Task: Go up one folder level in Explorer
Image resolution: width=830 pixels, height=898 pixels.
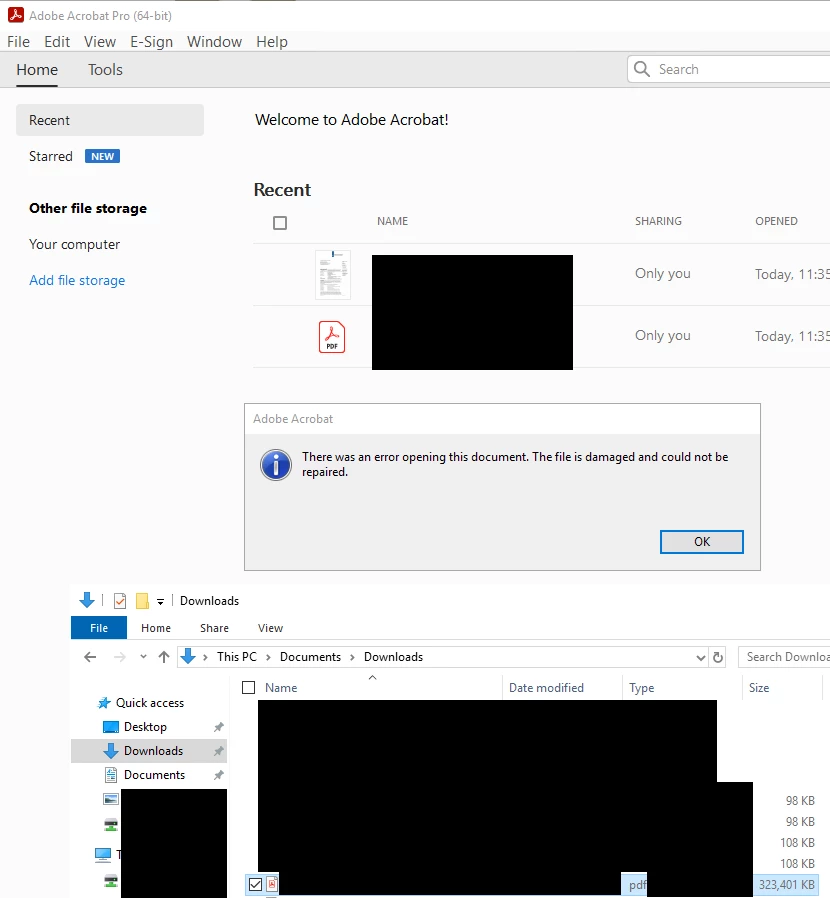Action: (x=164, y=657)
